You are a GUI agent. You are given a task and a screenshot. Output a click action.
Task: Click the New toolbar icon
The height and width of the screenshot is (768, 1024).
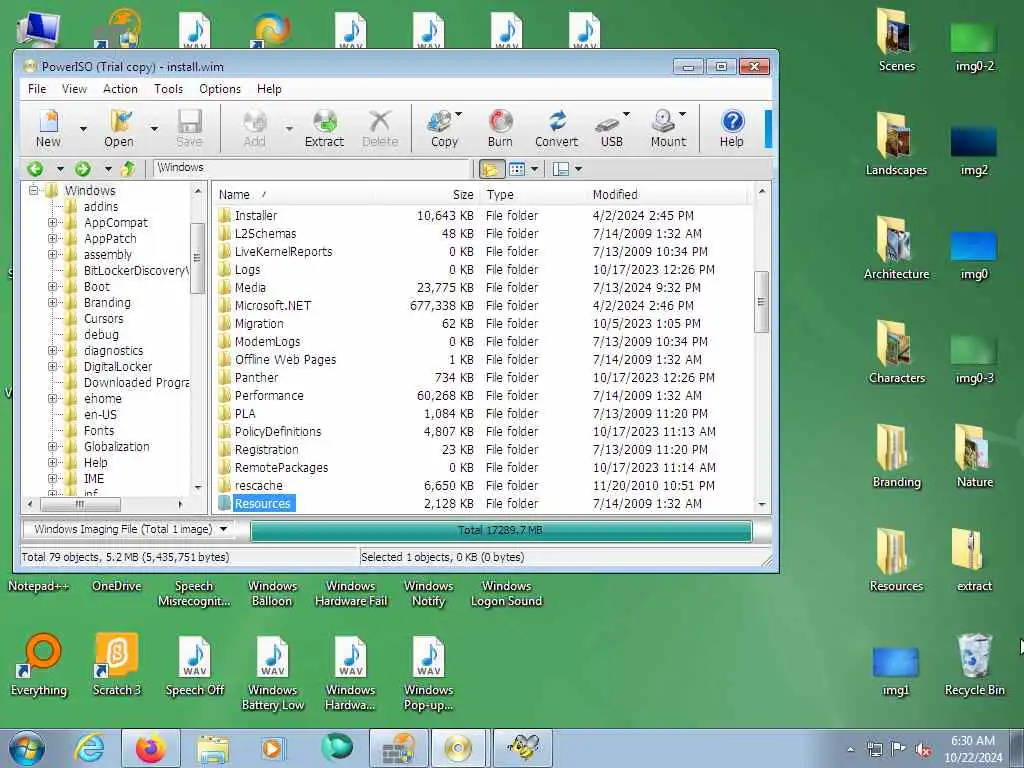coord(48,129)
